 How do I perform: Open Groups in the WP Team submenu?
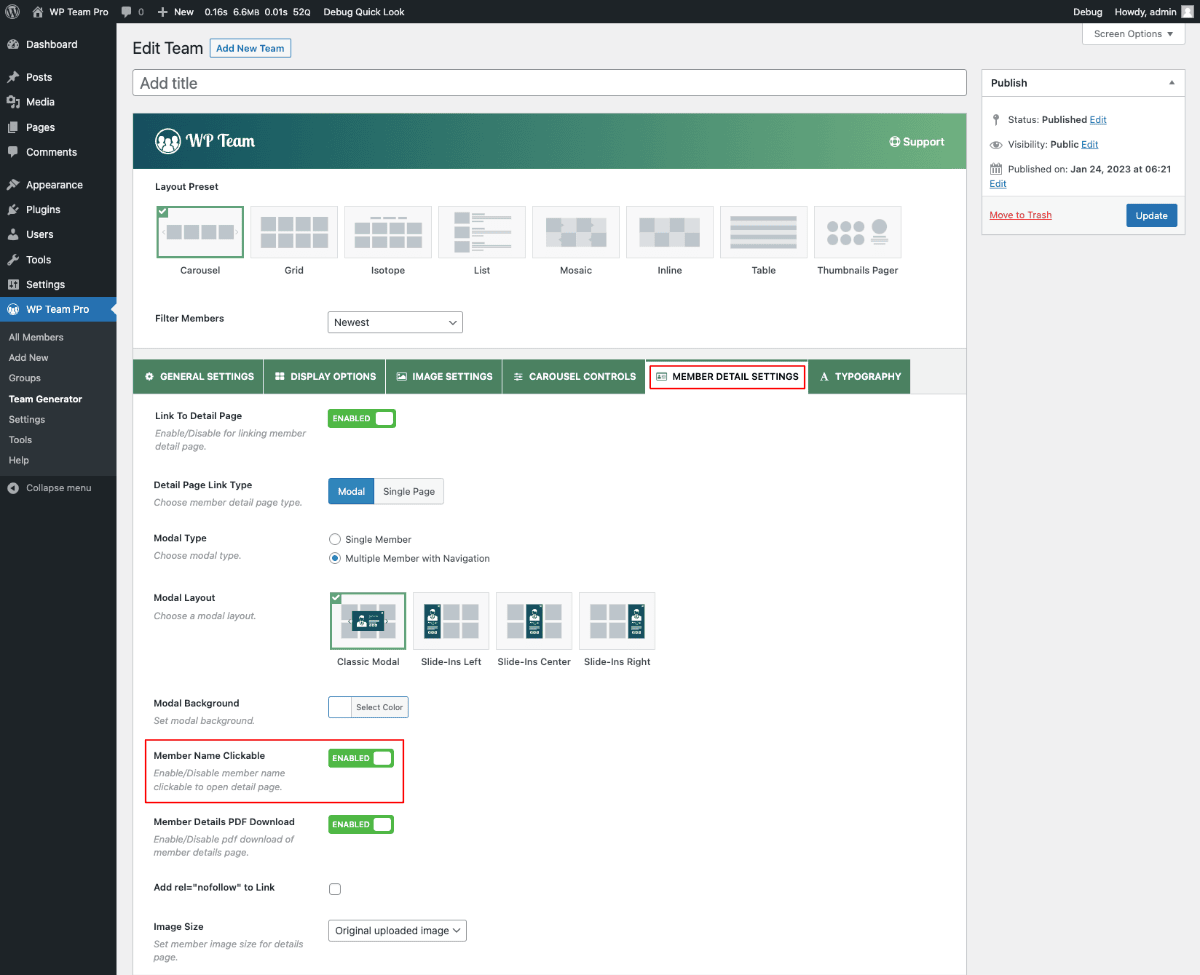[x=25, y=378]
